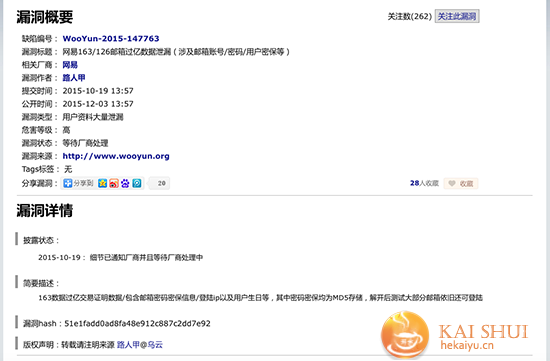
Task: Click the 漏洞详情 heading
Action: (x=45, y=210)
